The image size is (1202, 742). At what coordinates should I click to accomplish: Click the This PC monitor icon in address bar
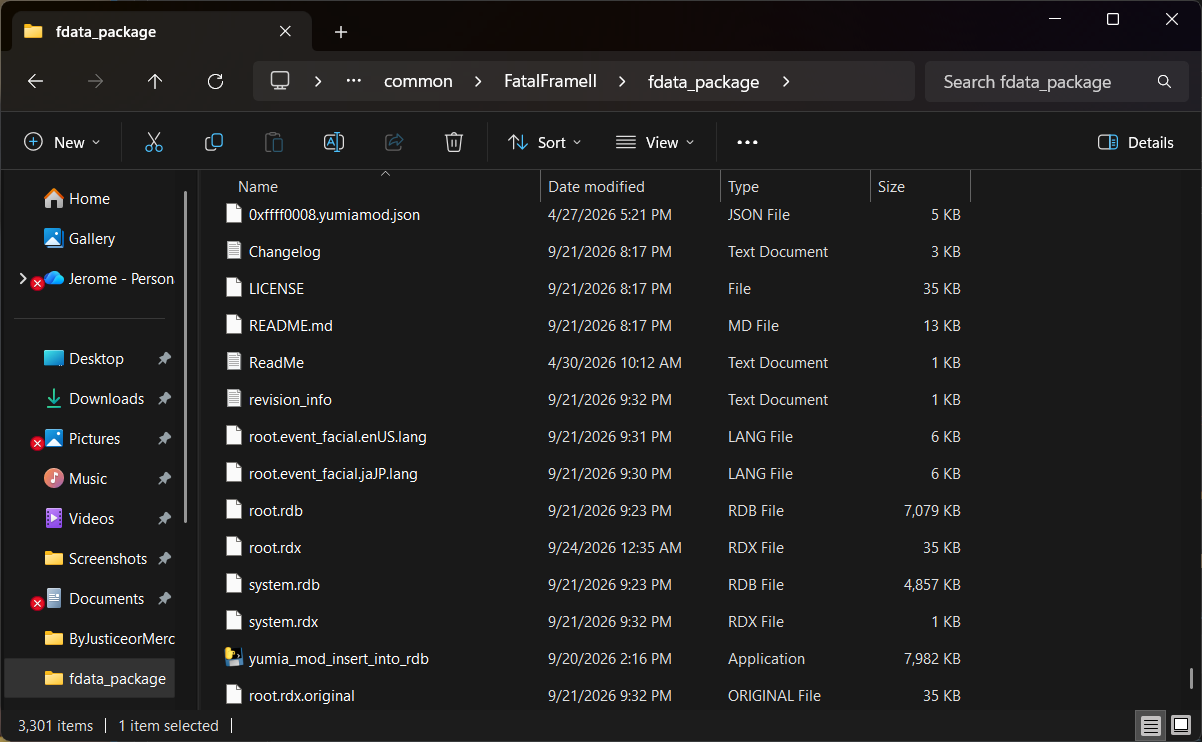click(280, 81)
